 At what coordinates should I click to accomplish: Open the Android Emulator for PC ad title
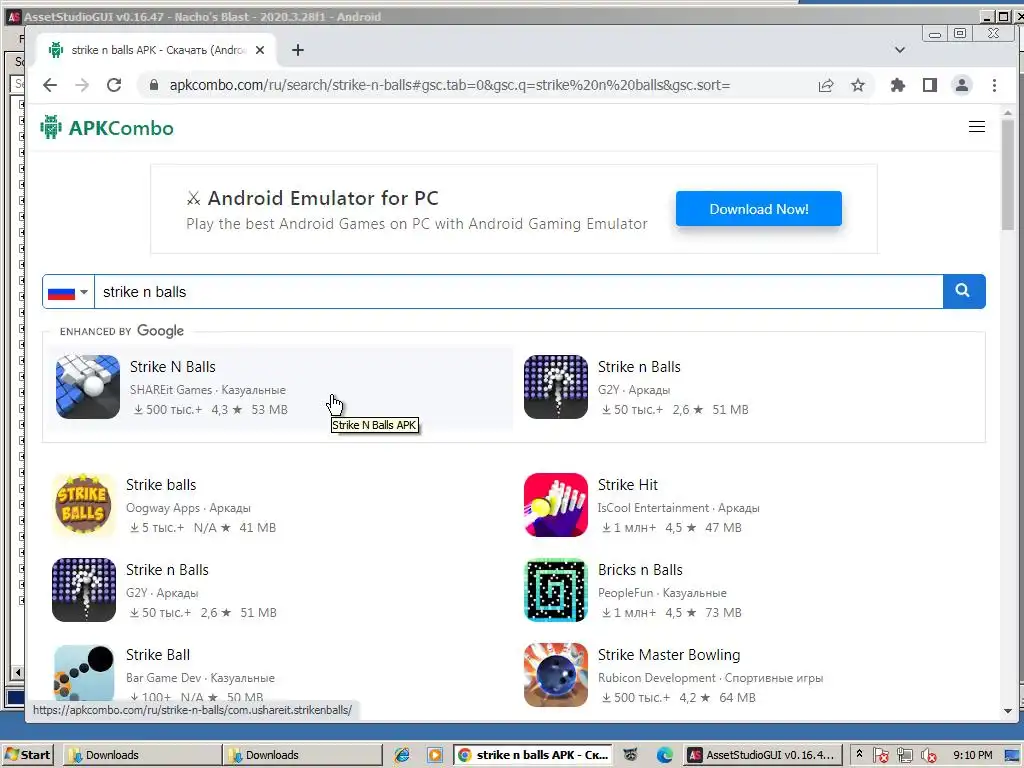coord(323,198)
